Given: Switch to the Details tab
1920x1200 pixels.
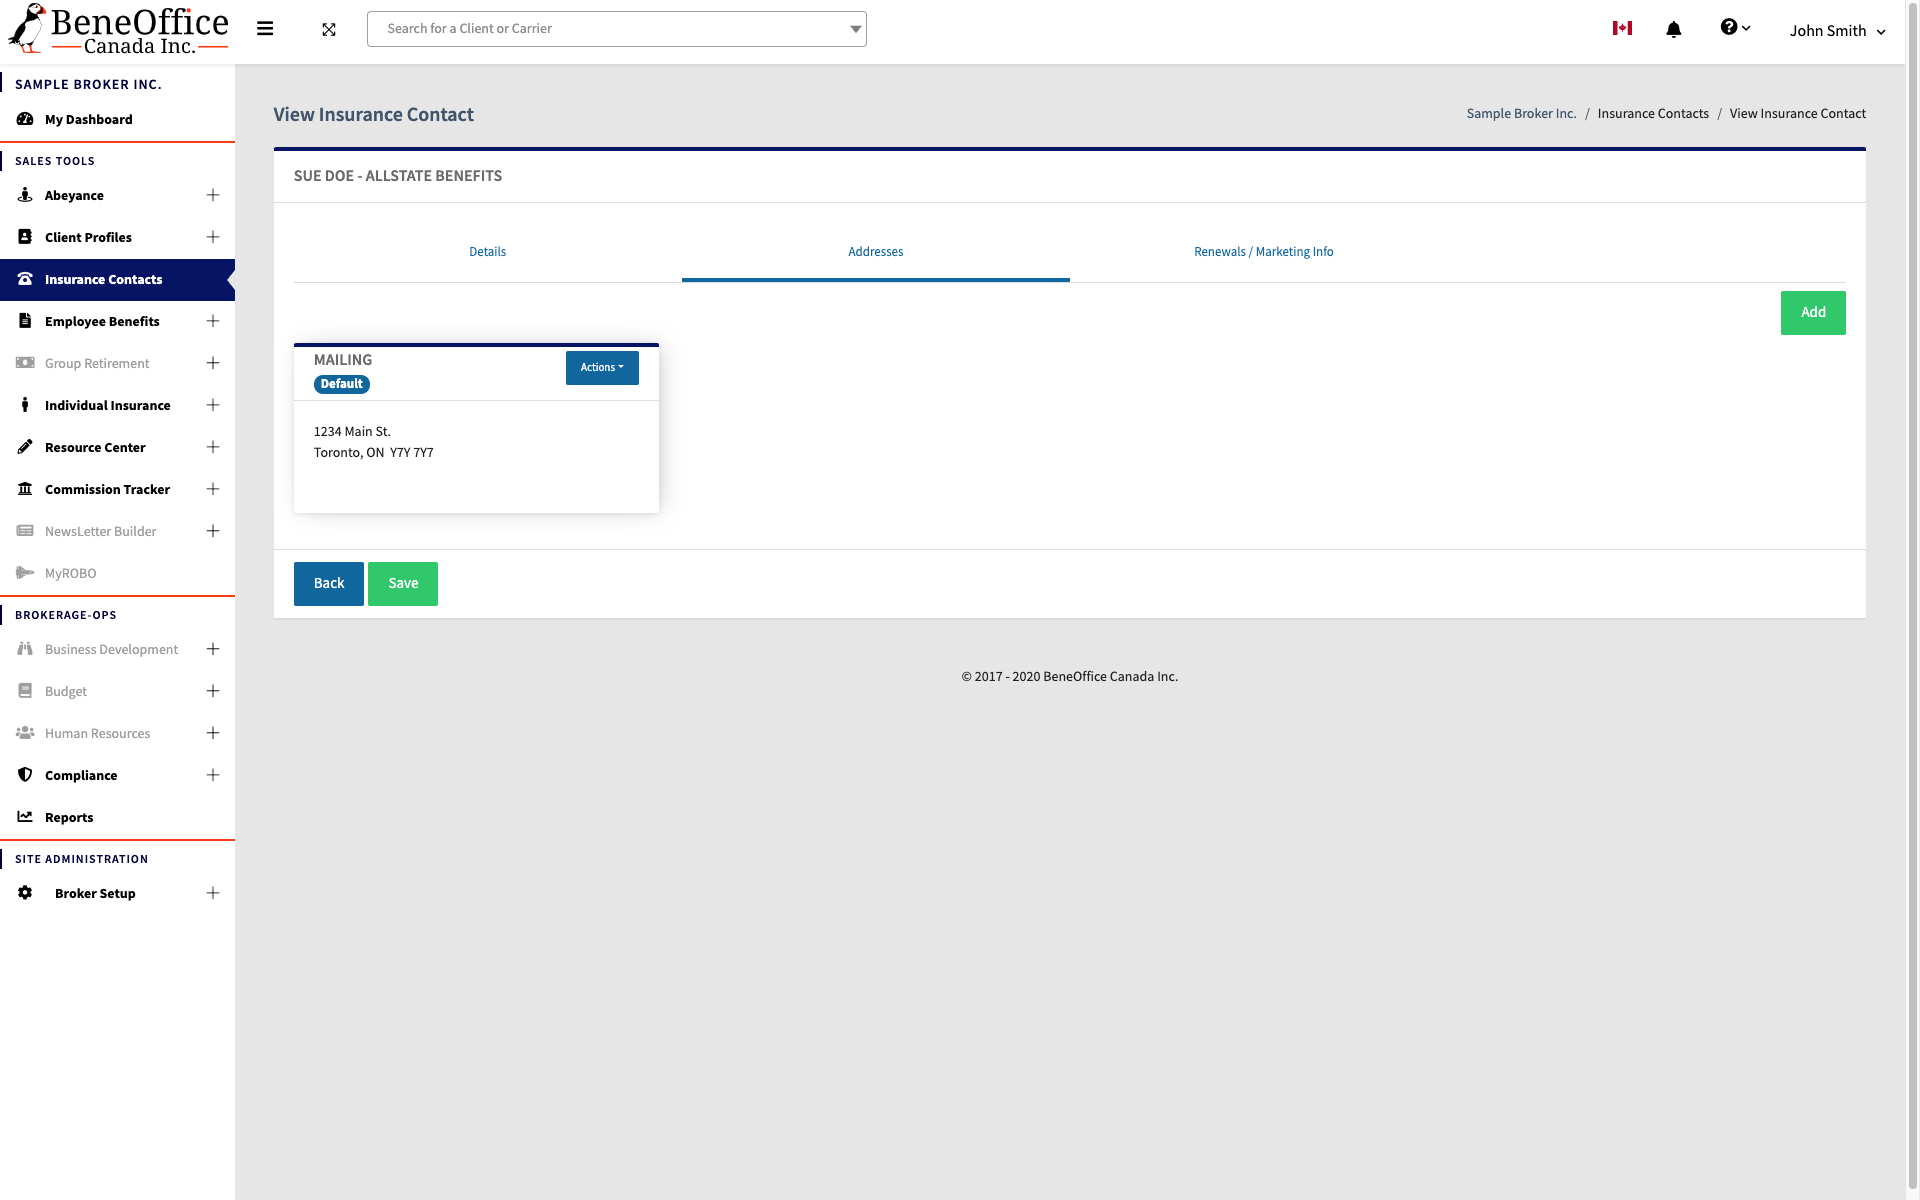Looking at the screenshot, I should pyautogui.click(x=487, y=252).
